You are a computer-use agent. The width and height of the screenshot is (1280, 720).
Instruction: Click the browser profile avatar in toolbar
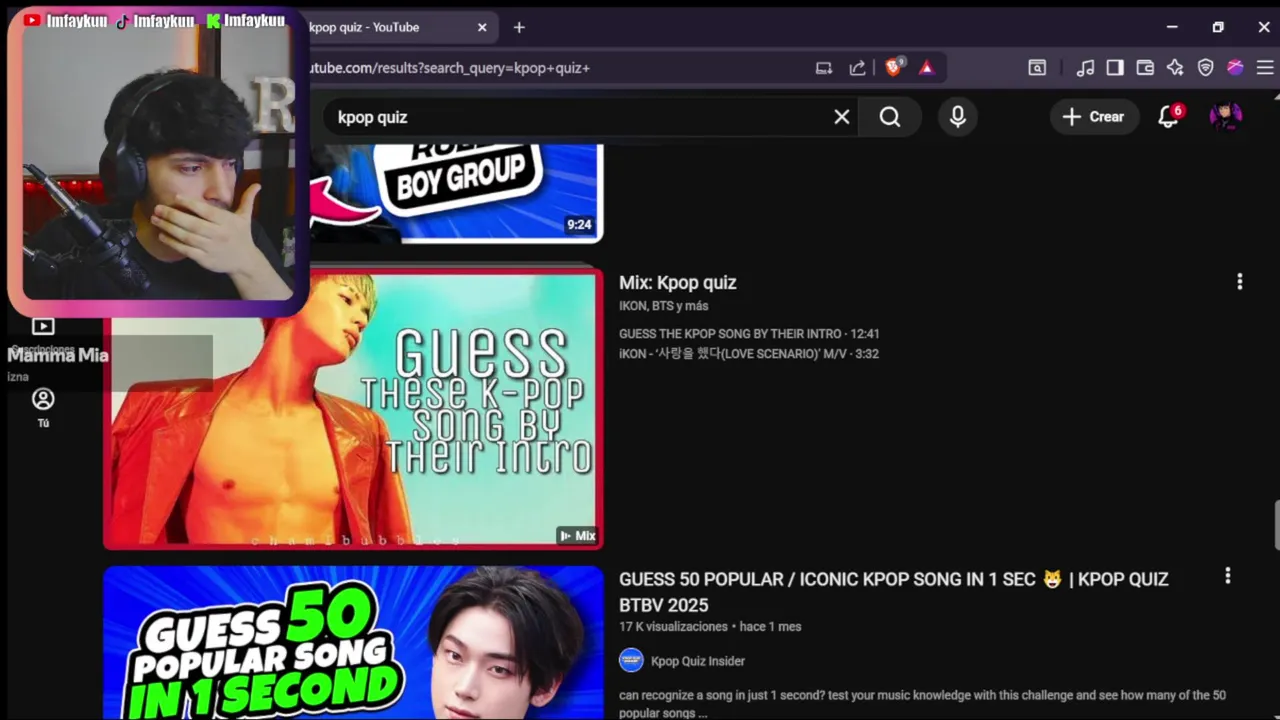pyautogui.click(x=1235, y=68)
